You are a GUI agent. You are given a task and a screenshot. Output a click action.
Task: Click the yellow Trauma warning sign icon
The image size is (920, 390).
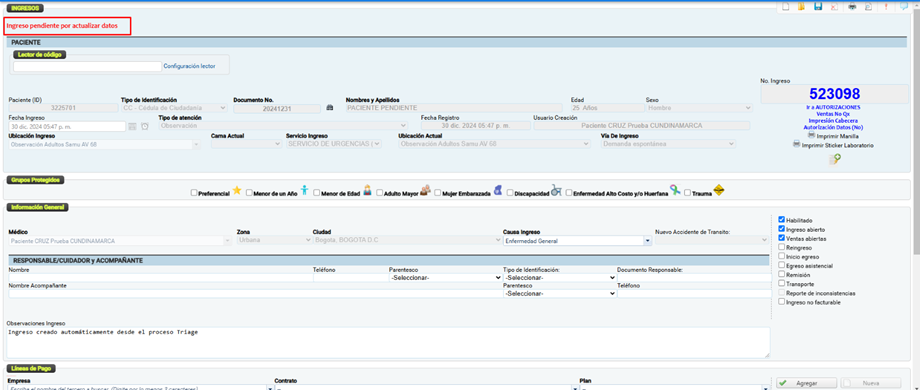(719, 191)
